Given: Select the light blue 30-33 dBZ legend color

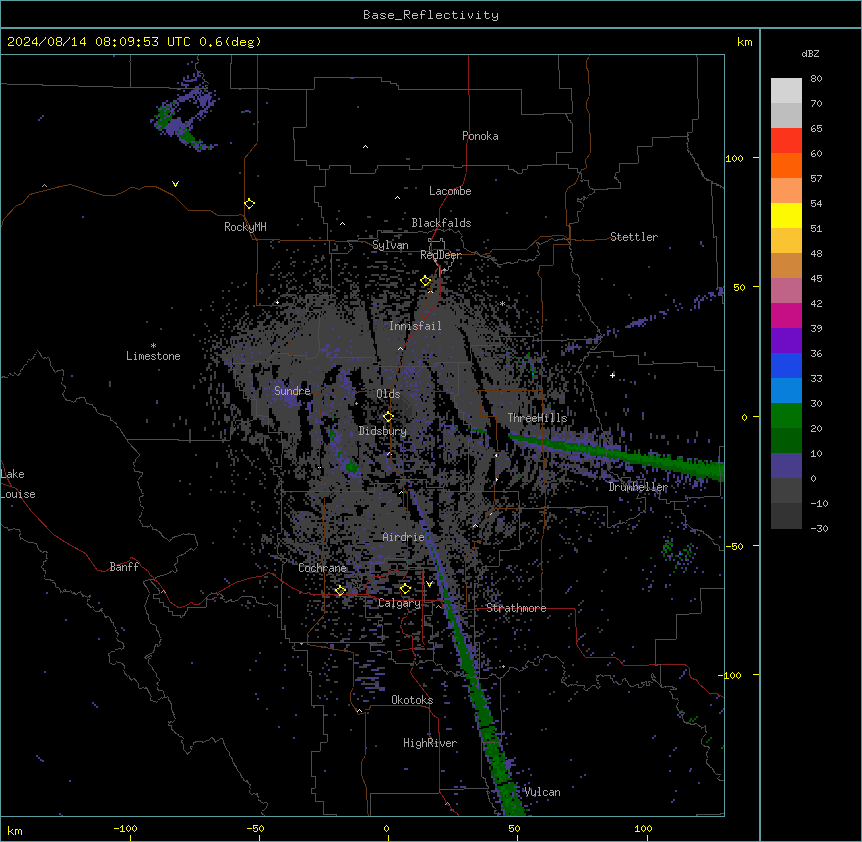Looking at the screenshot, I should tap(786, 391).
